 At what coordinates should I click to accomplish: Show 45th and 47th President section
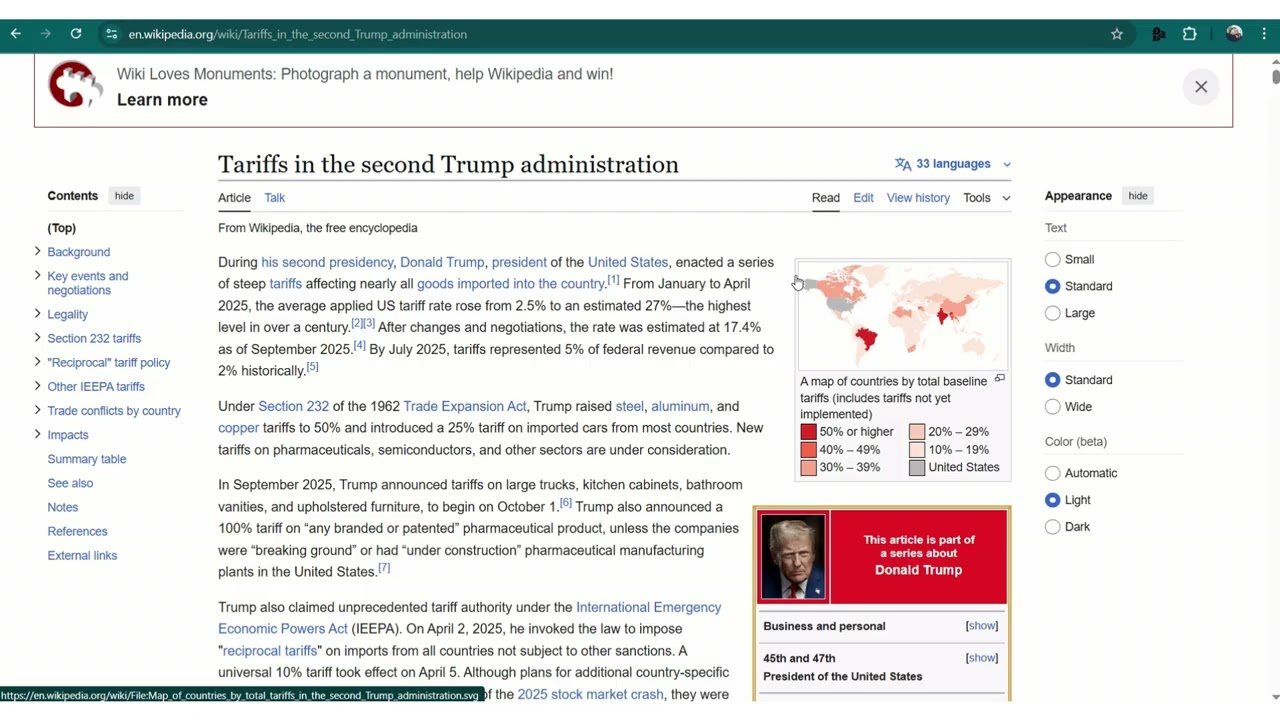point(981,658)
